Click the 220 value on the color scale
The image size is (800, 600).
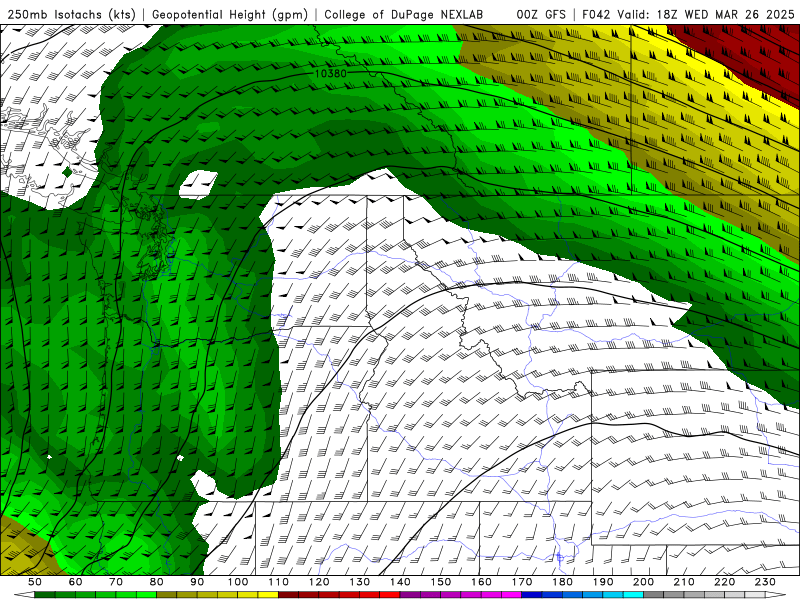[724, 582]
